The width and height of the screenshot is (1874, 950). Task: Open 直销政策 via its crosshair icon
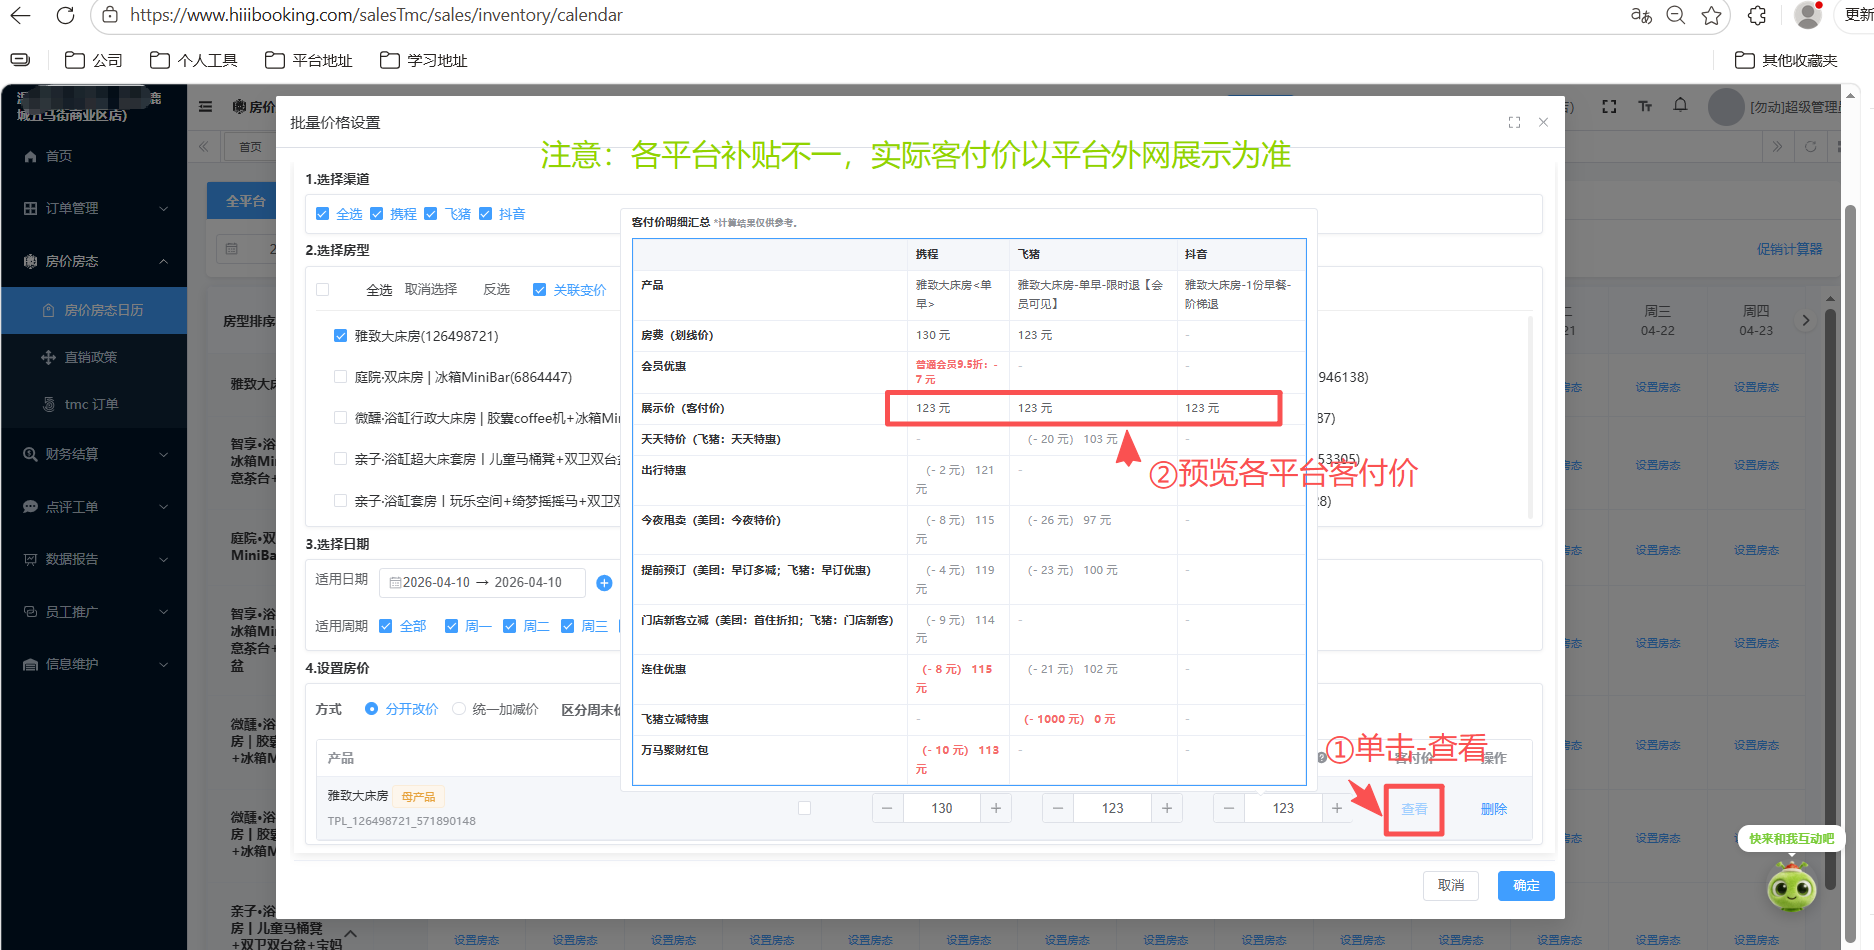point(48,357)
